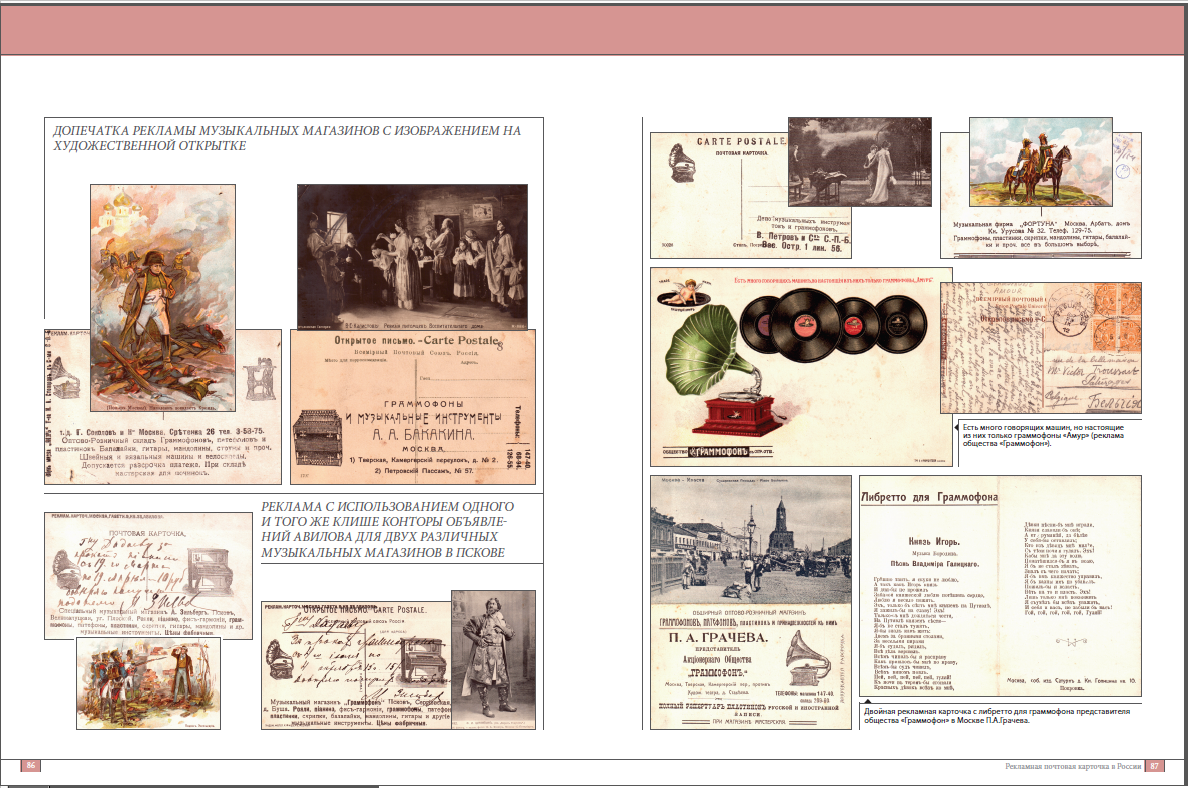The height and width of the screenshot is (788, 1188).
Task: Click the handwritten Задебергъ Псков postcard with piano
Action: [148, 576]
